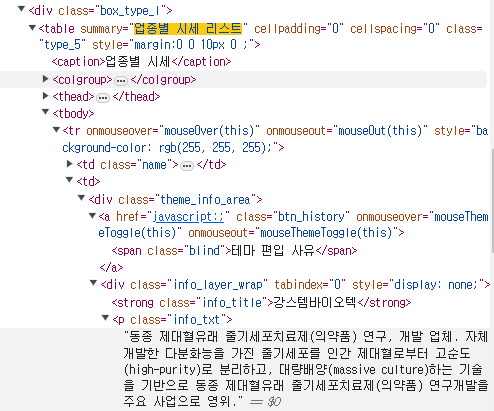Collapse the tr onmouseover node arrow
The width and height of the screenshot is (494, 411).
[x=56, y=130]
